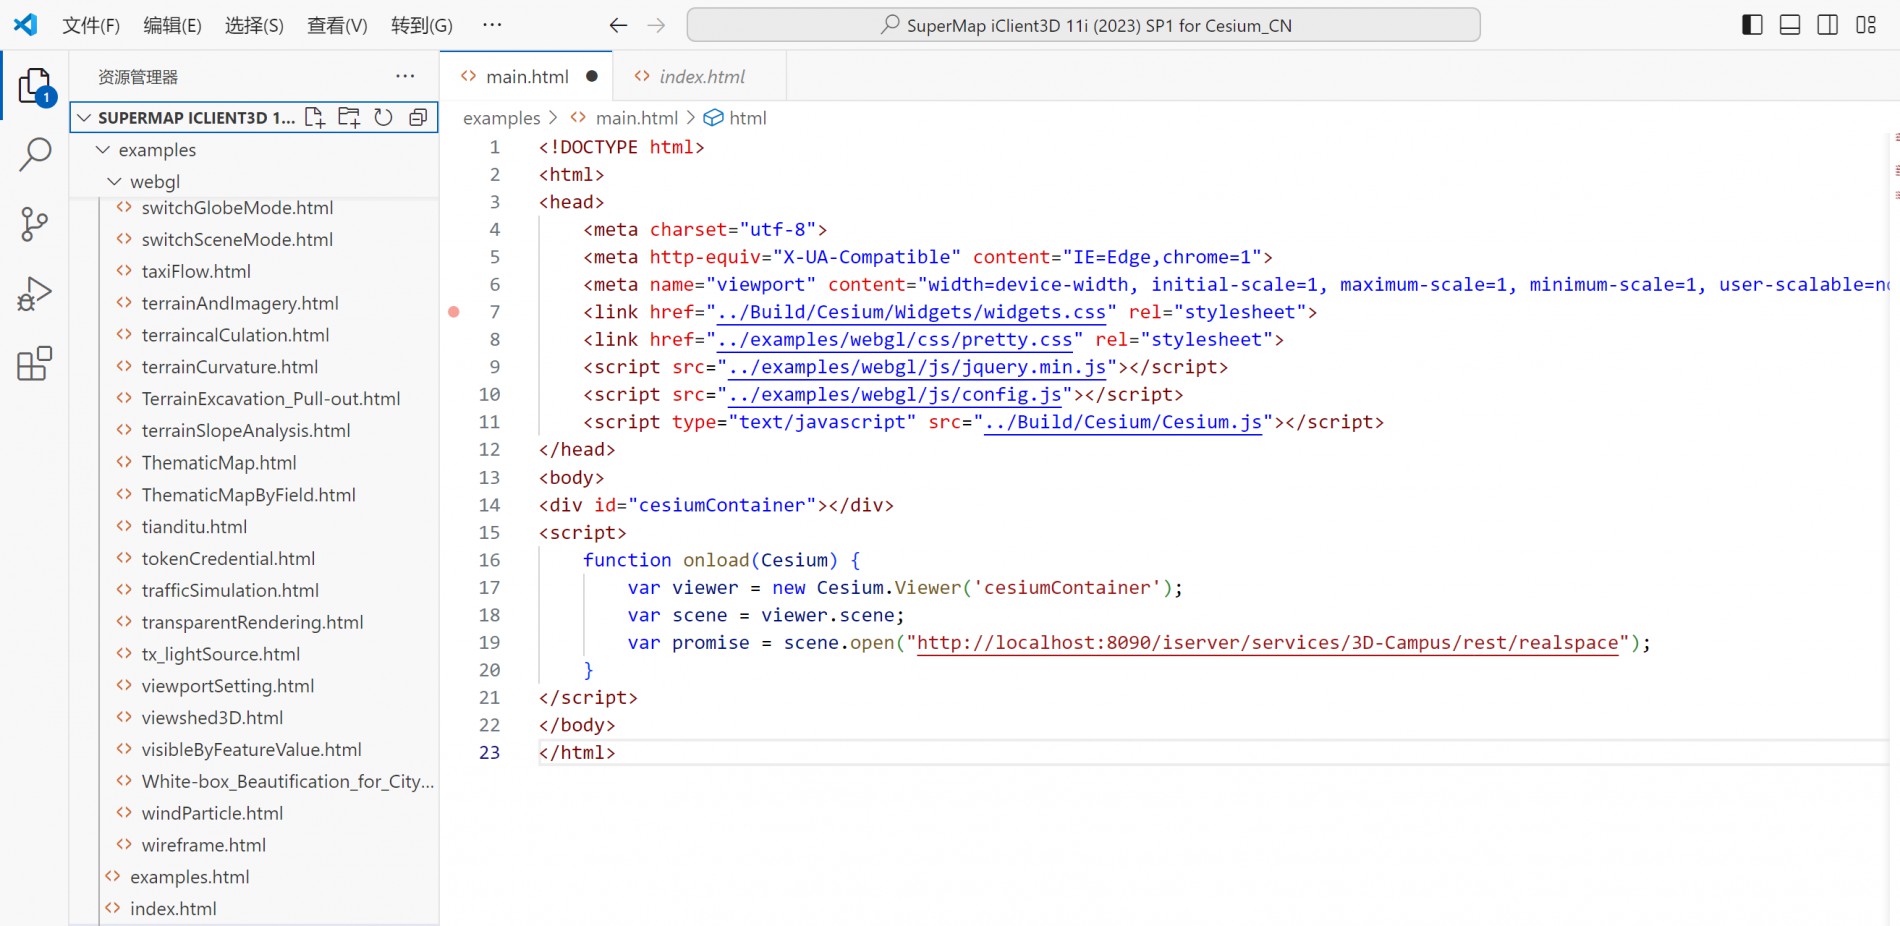Screen dimensions: 1900x926
Task: Open explorer panel more actions ellipsis
Action: (x=405, y=76)
